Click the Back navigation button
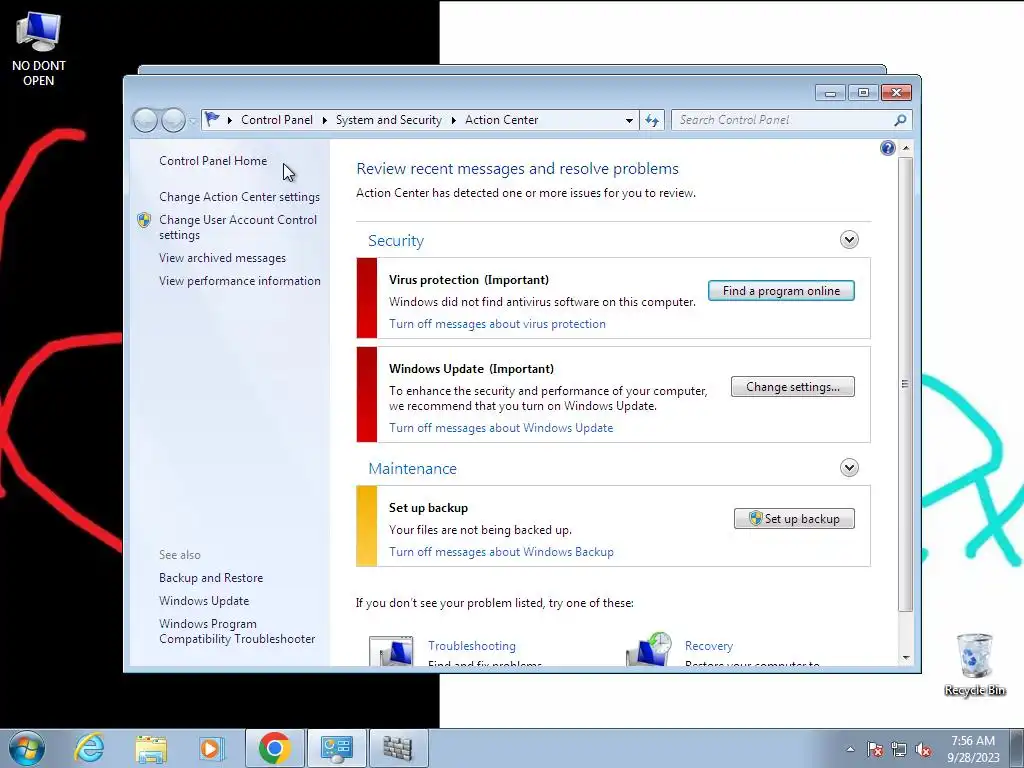This screenshot has height=768, width=1024. coord(145,120)
